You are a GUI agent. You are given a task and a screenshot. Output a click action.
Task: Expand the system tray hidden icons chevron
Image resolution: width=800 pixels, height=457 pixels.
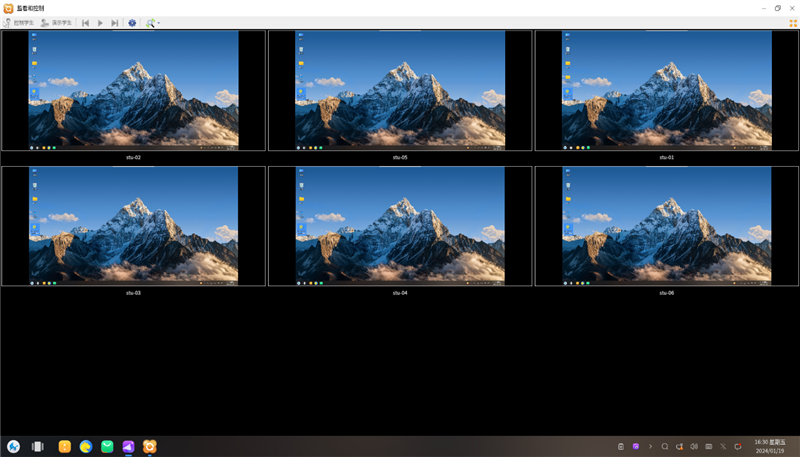[650, 447]
